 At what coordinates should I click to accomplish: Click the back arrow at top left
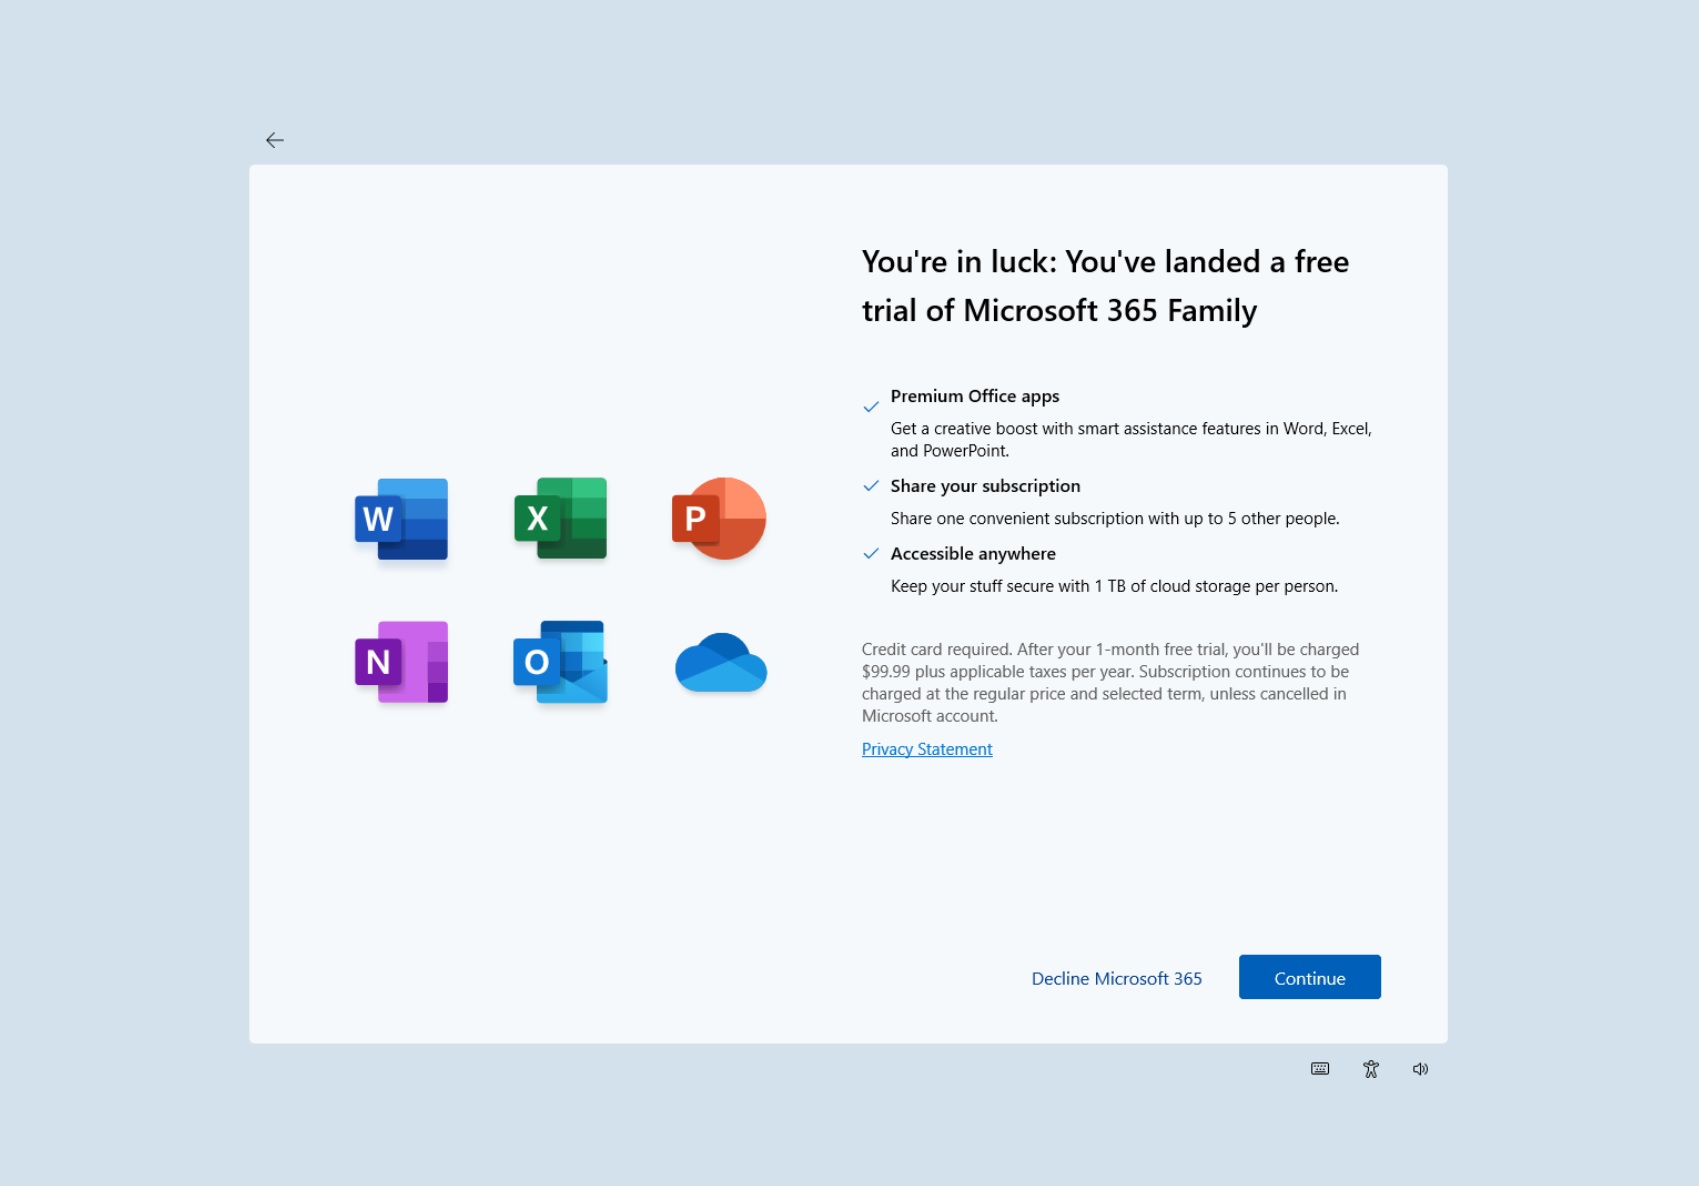pos(275,140)
